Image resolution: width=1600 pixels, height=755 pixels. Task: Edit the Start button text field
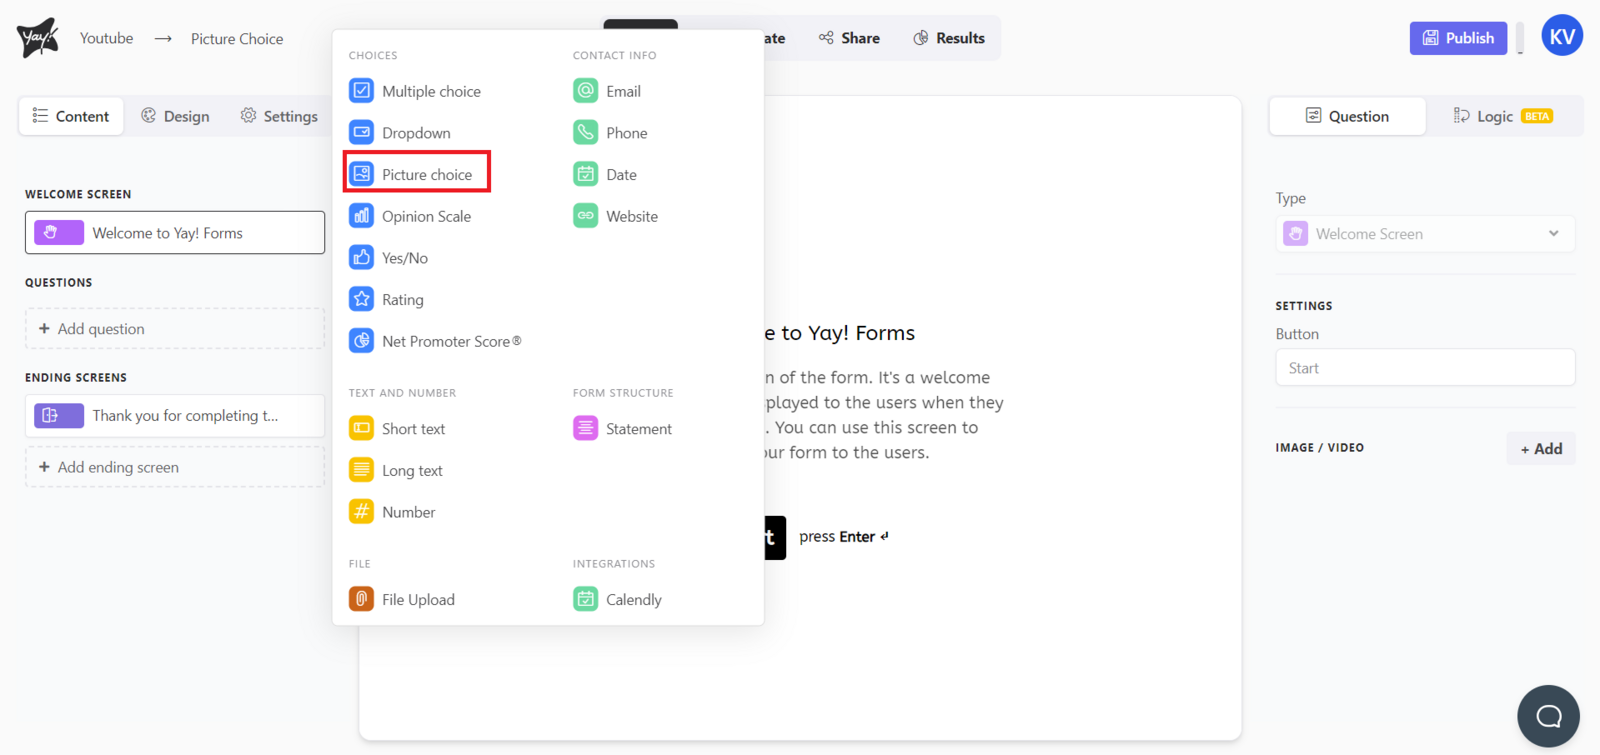point(1424,368)
